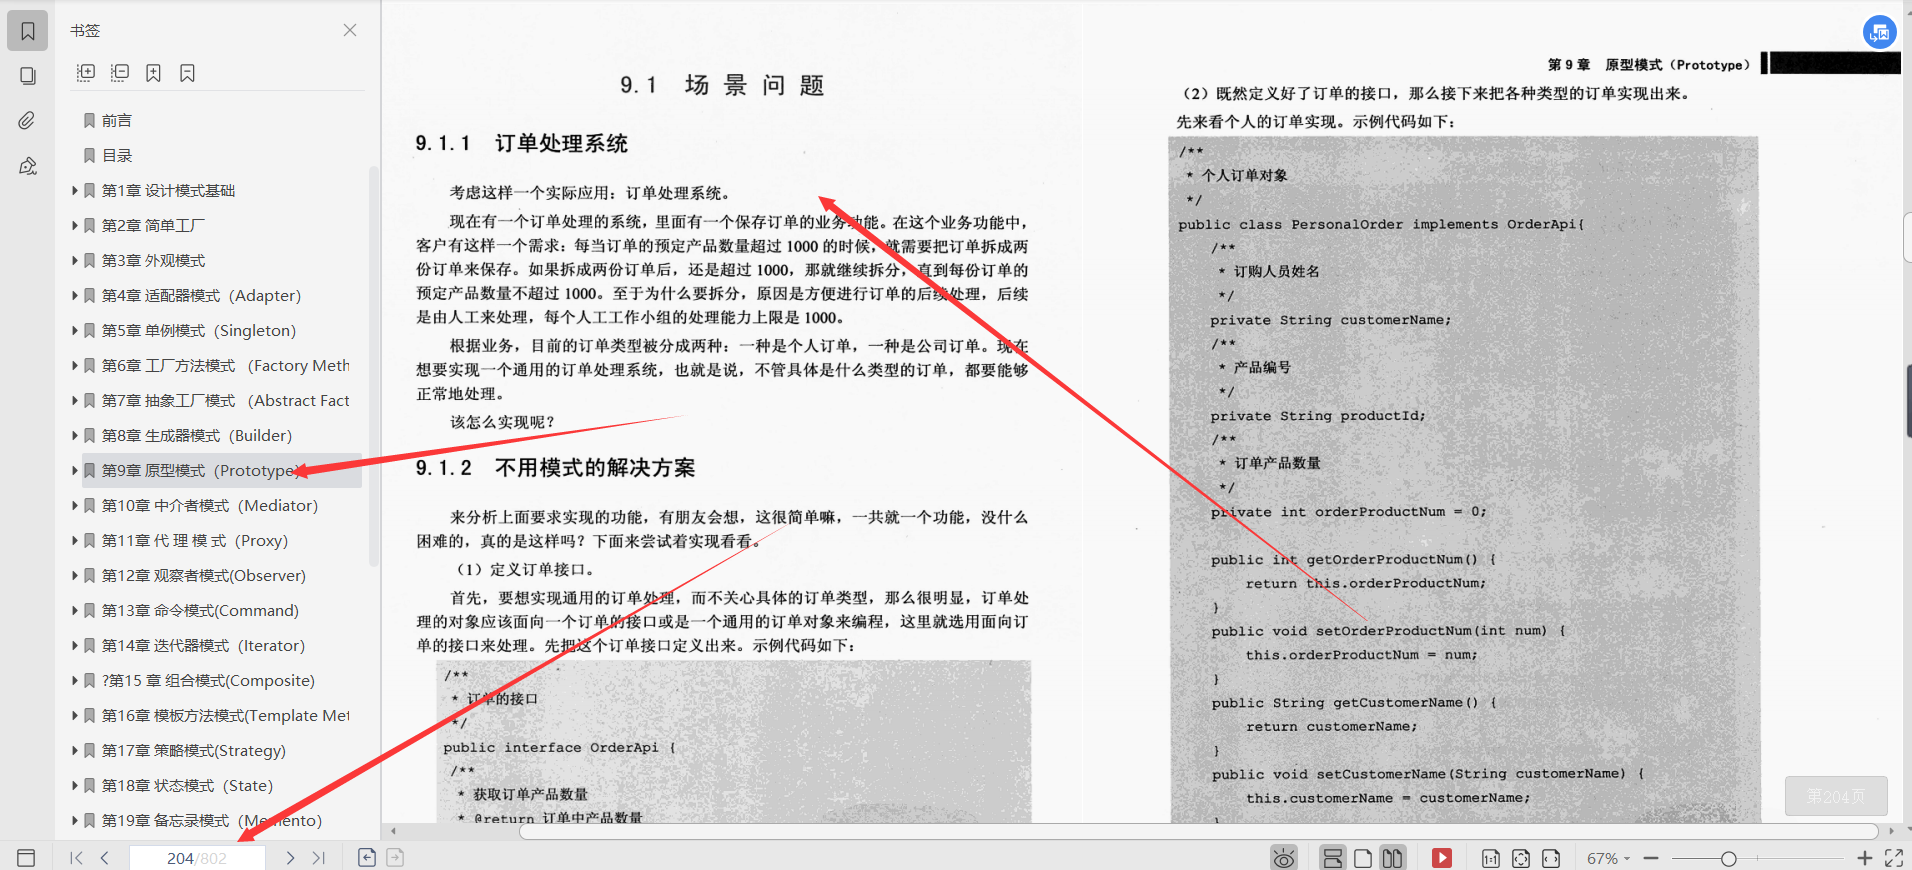
Task: Expand 第7章 抽象工厂模式 bookmark
Action: [x=75, y=400]
